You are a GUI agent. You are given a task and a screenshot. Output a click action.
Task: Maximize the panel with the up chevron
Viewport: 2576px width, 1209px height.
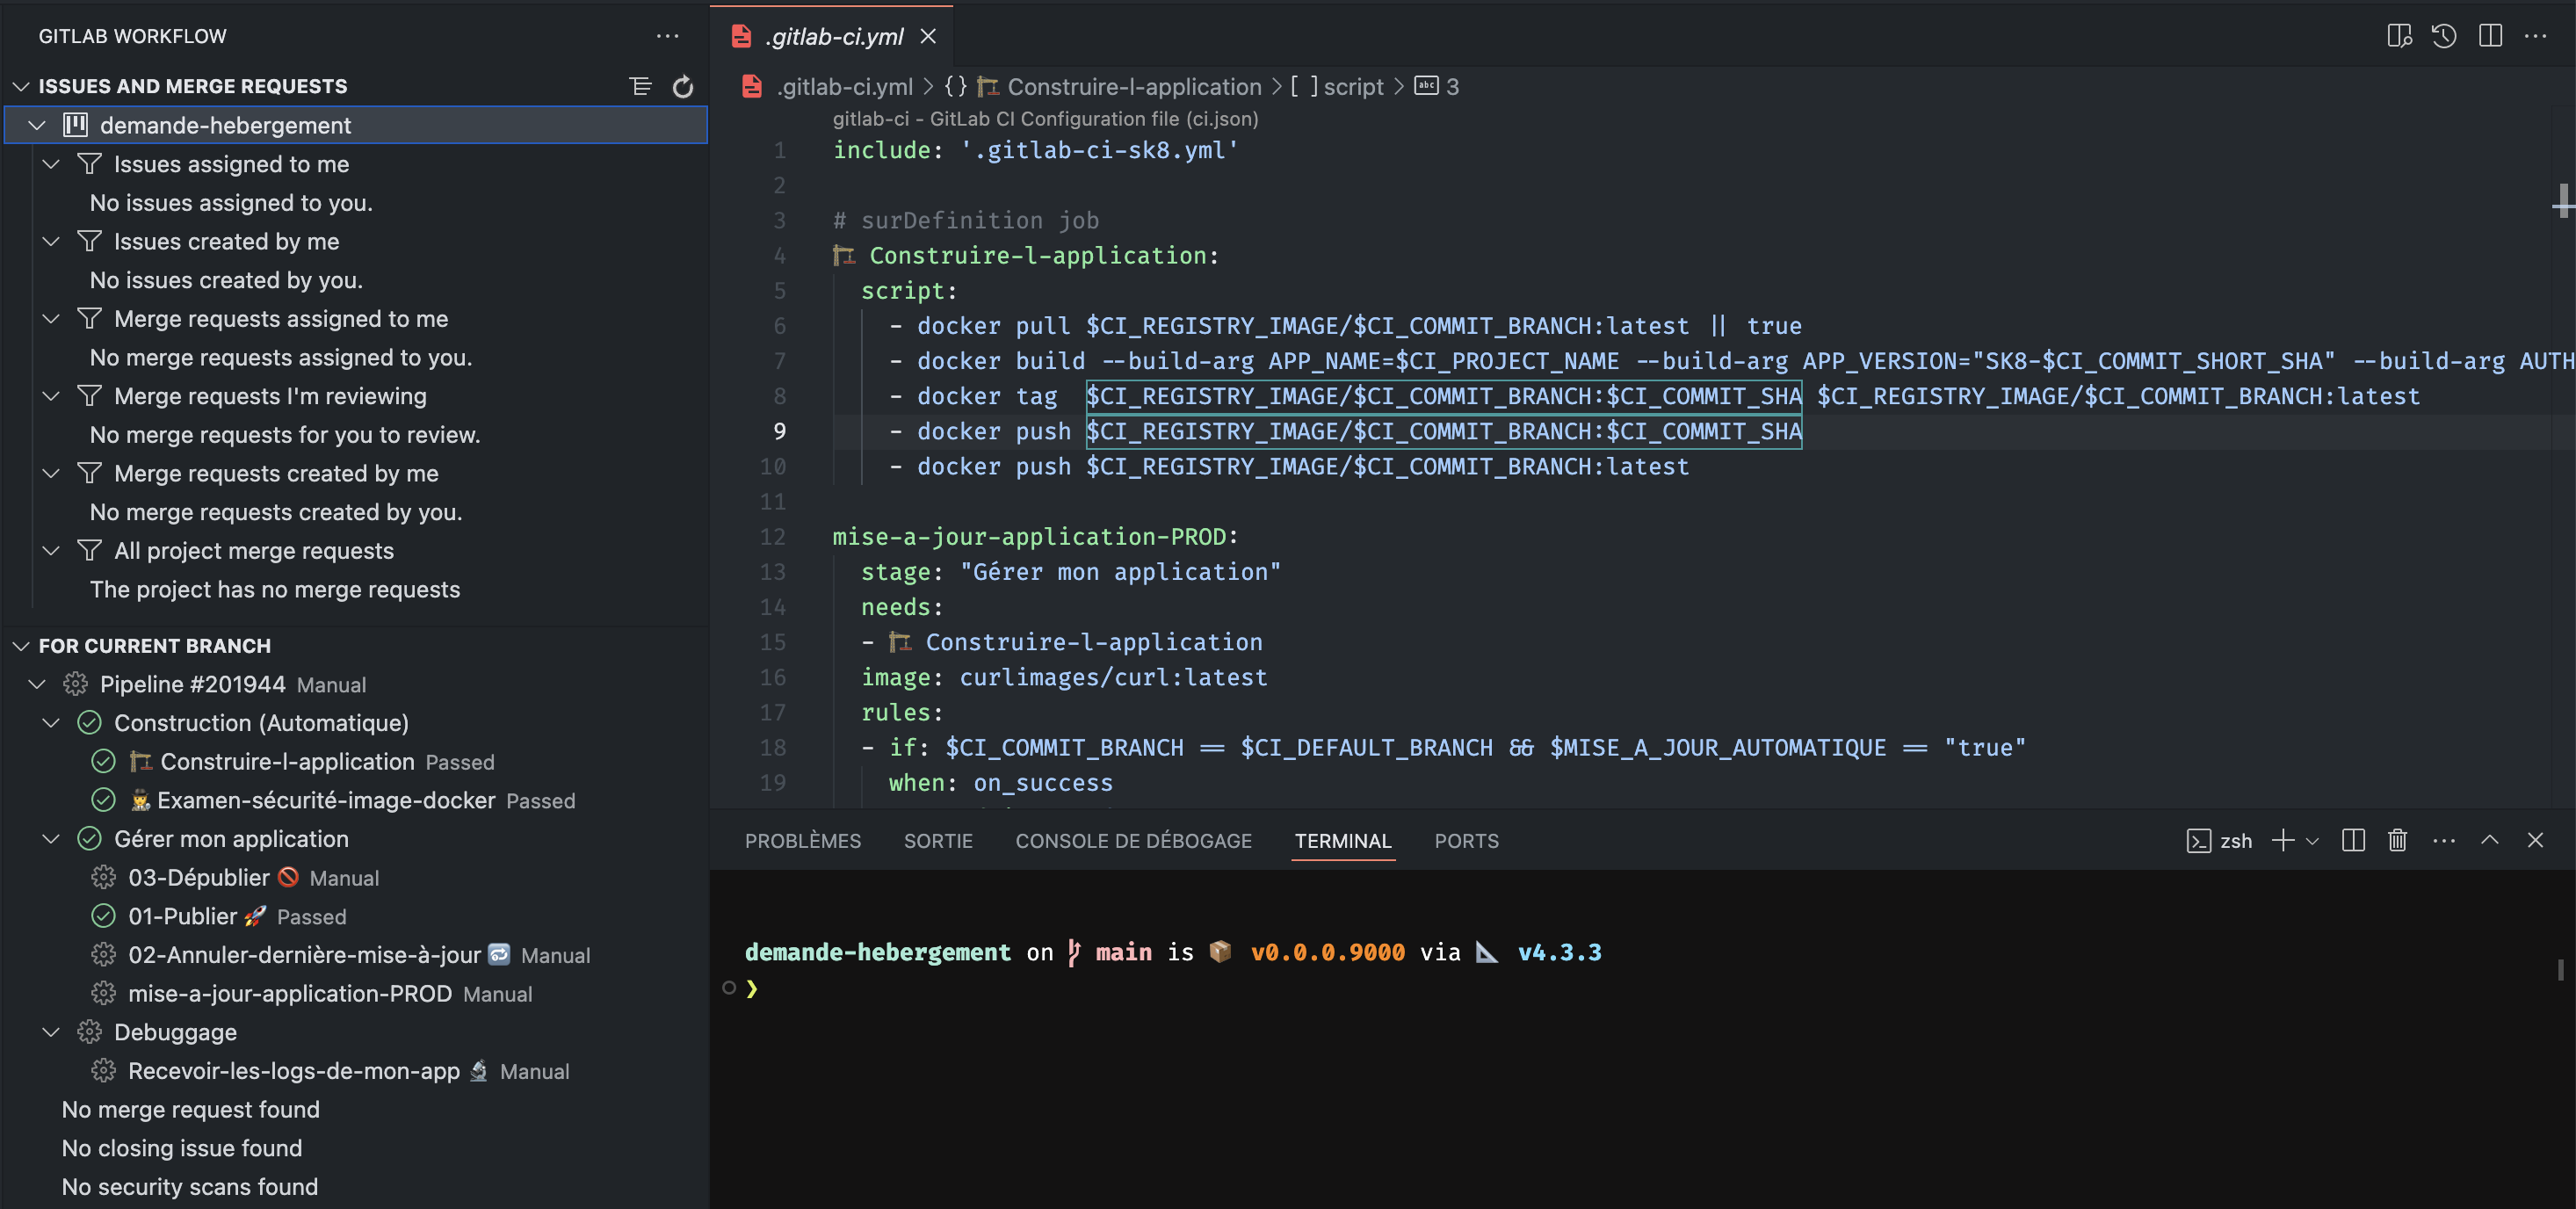coord(2489,840)
